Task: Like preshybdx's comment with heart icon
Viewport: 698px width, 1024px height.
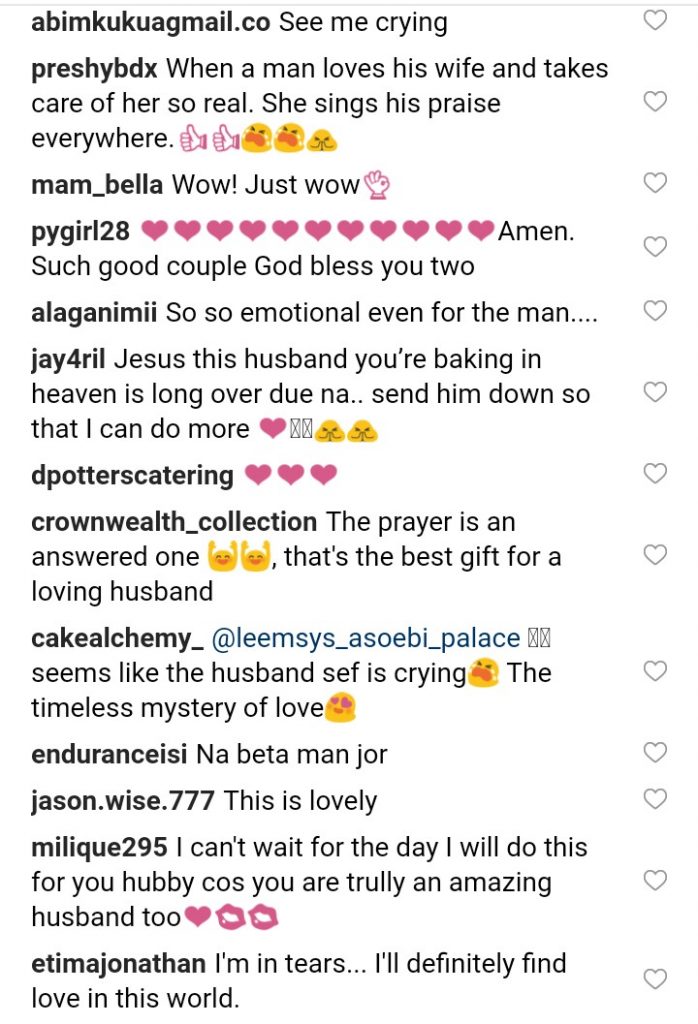Action: pyautogui.click(x=654, y=102)
